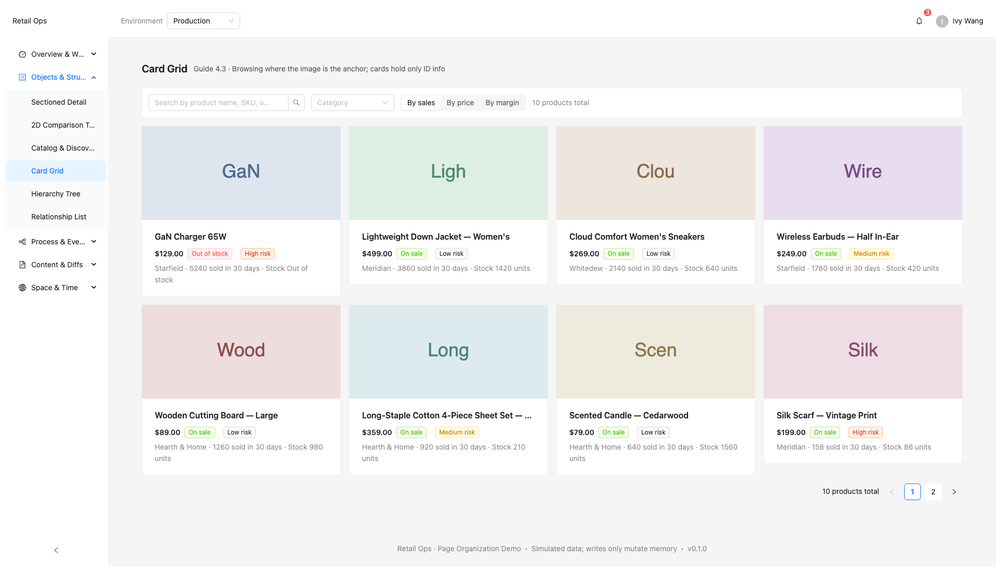
Task: Click the $499.00 price on Down Jacket
Action: click(x=377, y=254)
